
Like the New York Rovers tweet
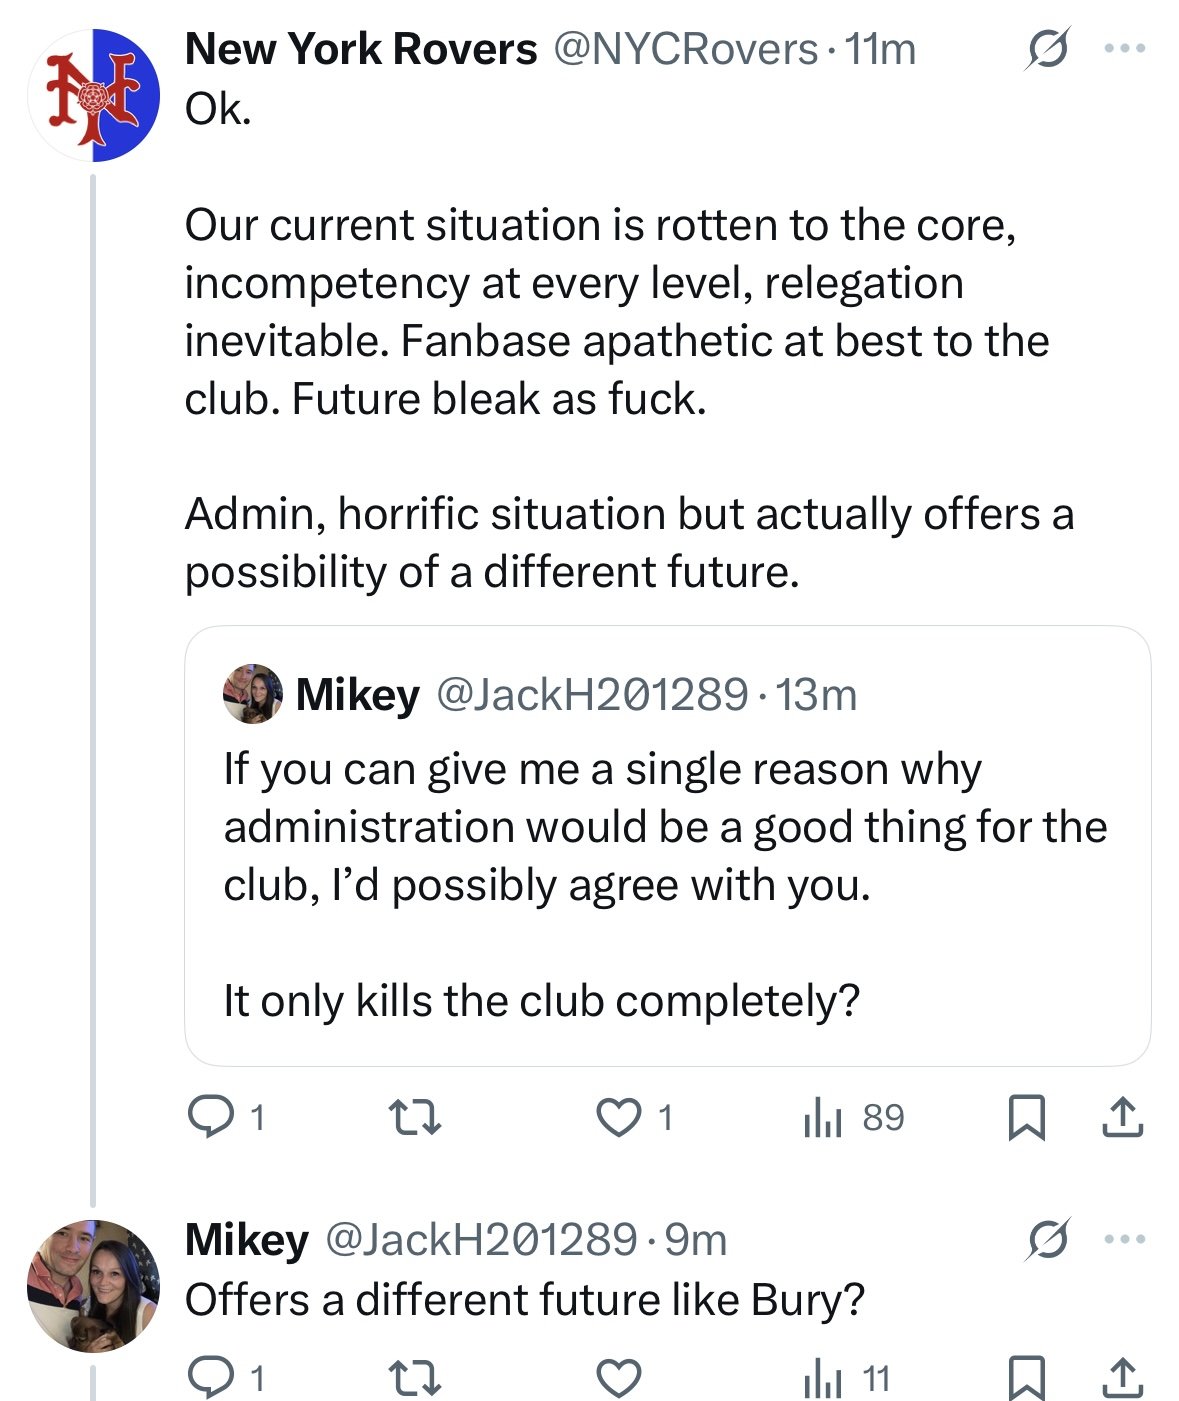[619, 1117]
